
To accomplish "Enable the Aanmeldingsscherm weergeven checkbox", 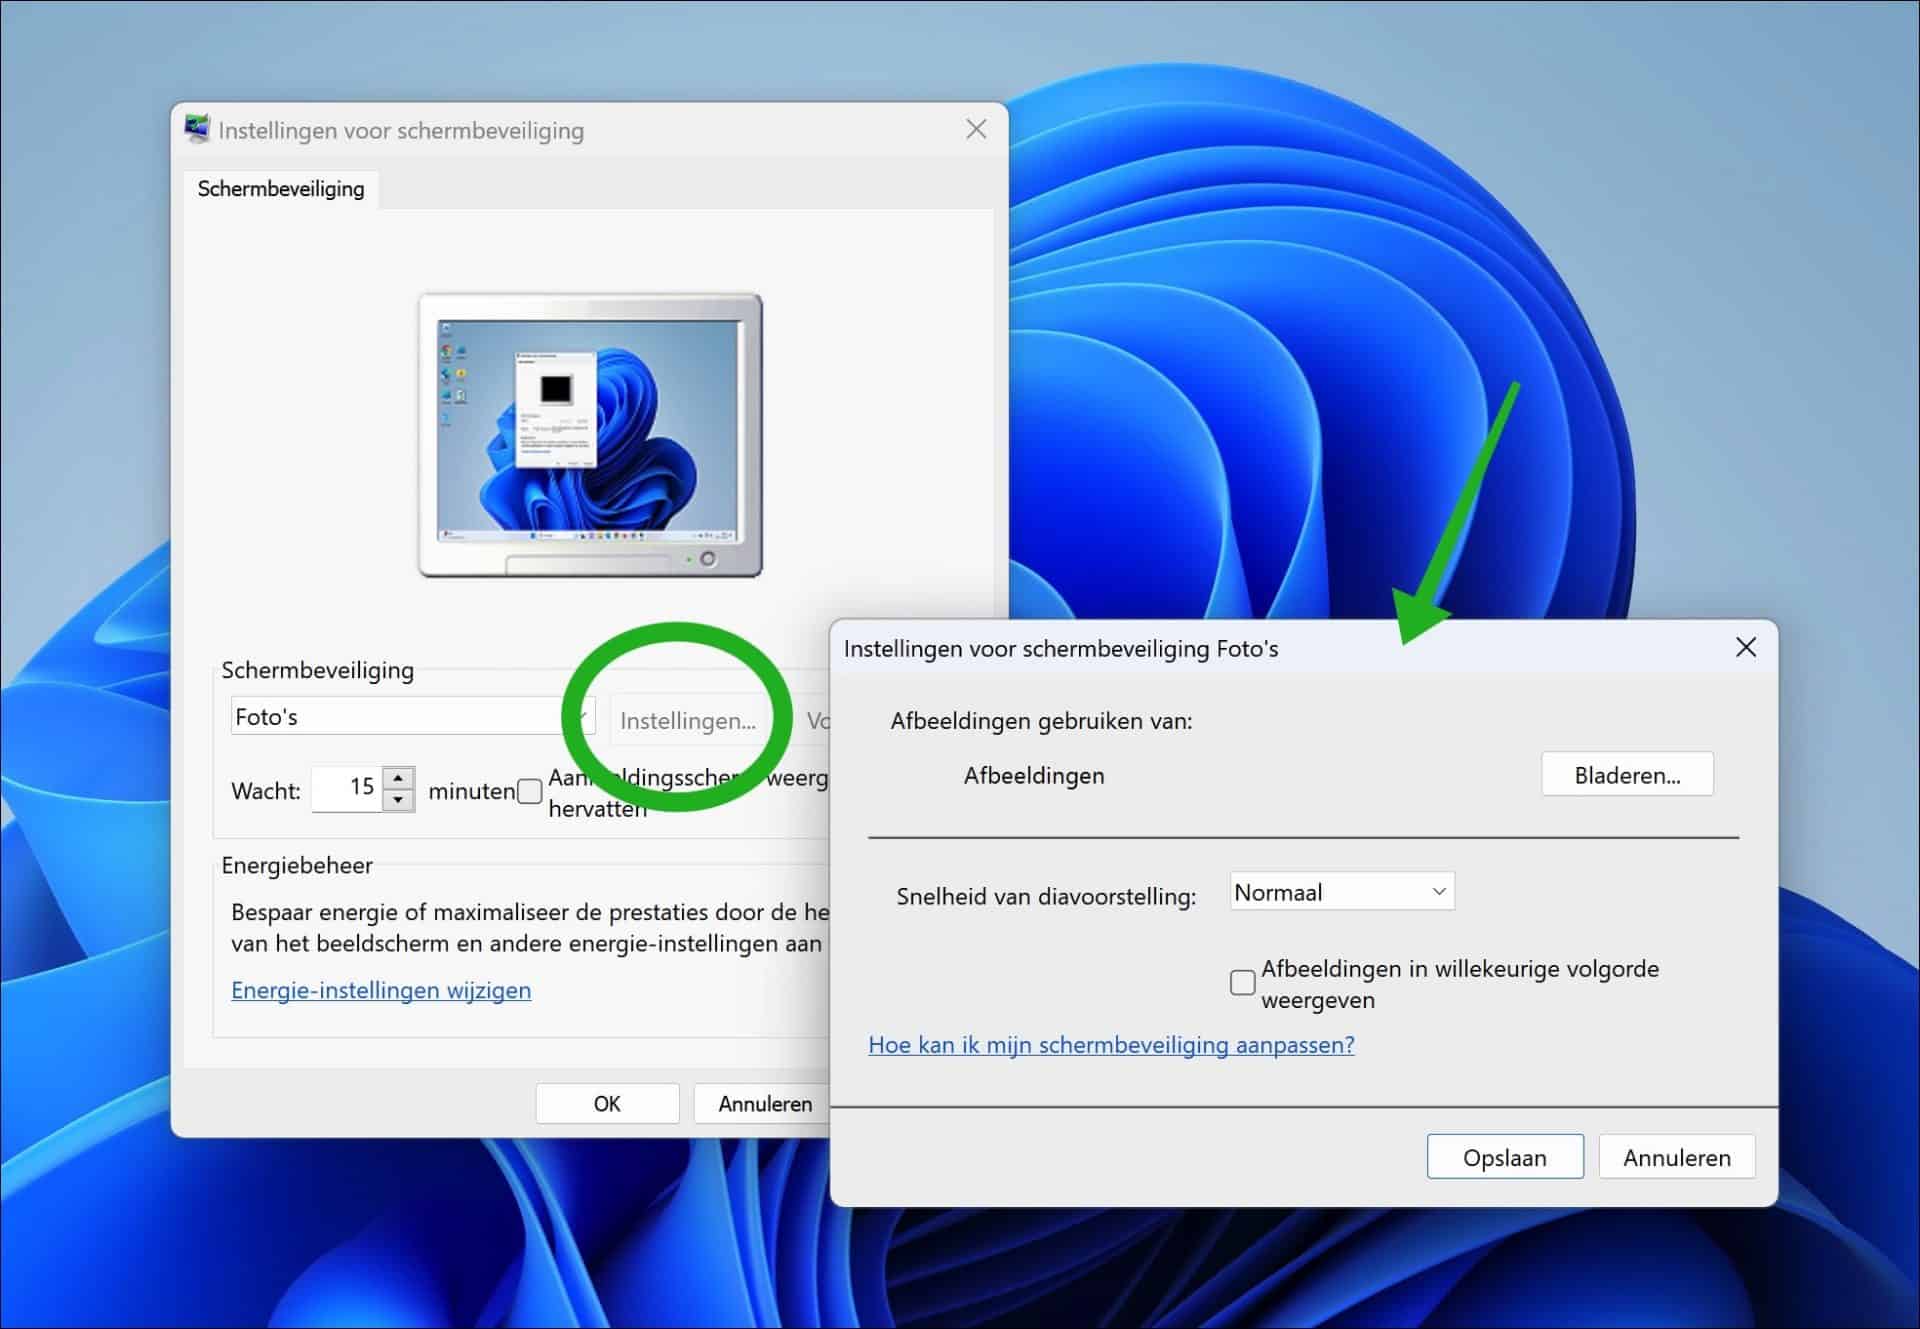I will pos(529,790).
